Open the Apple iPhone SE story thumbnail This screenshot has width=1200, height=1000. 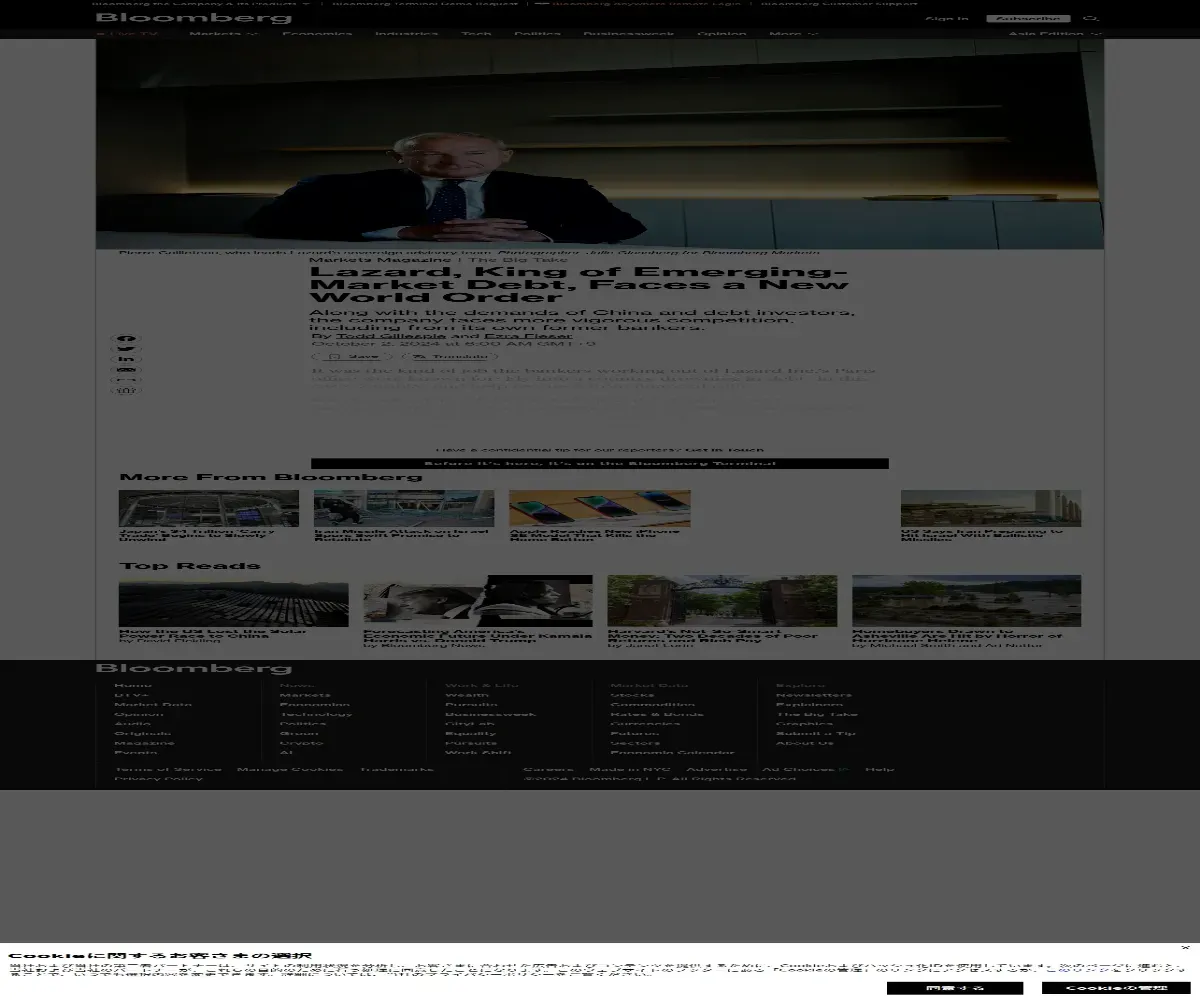600,508
